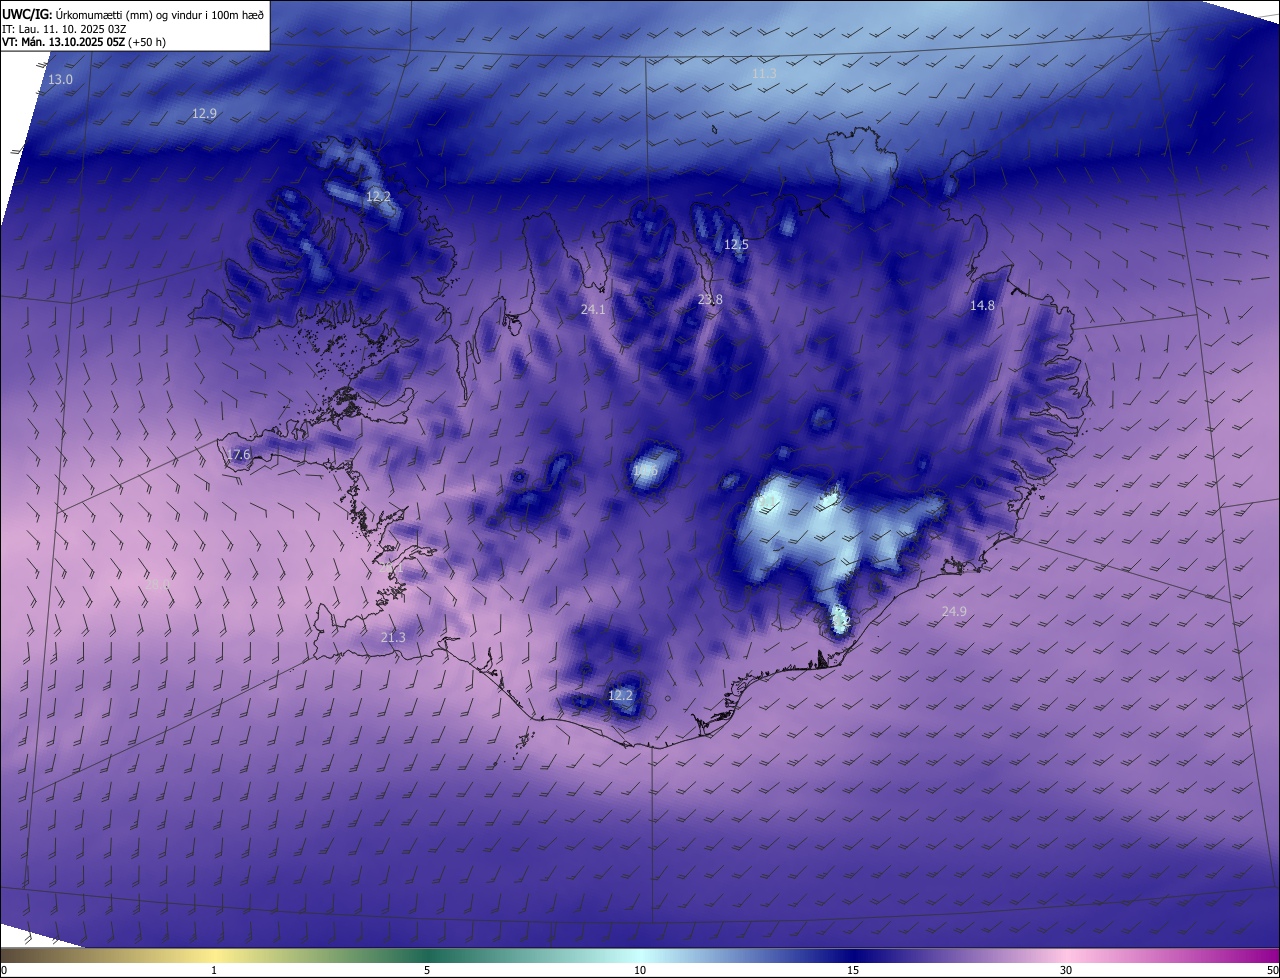The height and width of the screenshot is (978, 1280).
Task: Click the 10 tick on the color scale
Action: tap(640, 970)
